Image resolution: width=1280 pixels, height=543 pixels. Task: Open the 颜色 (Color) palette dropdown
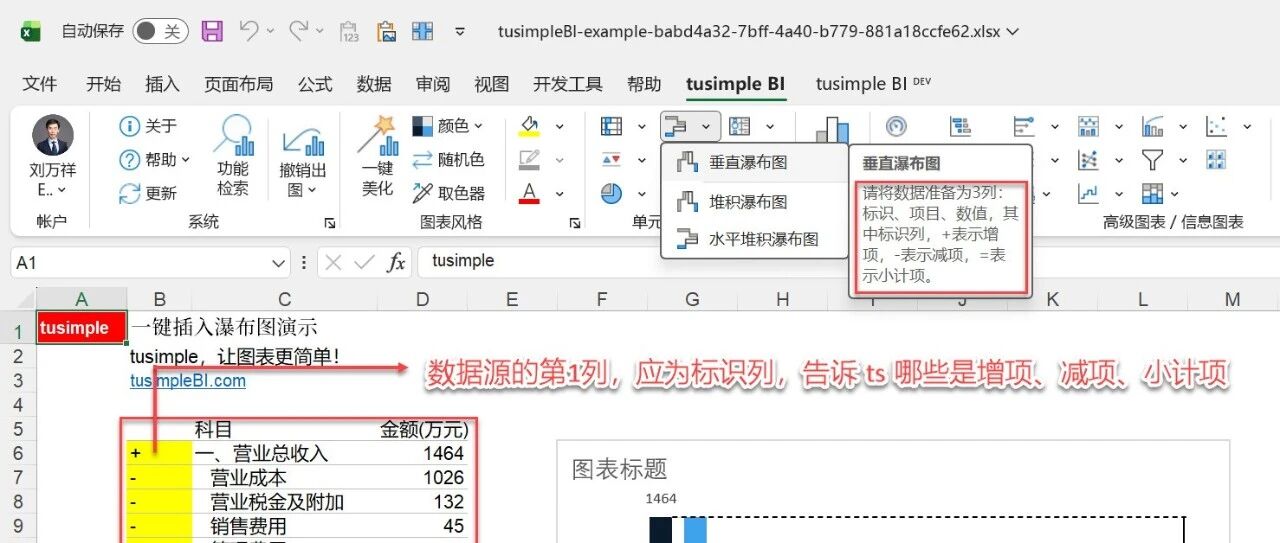(x=448, y=126)
